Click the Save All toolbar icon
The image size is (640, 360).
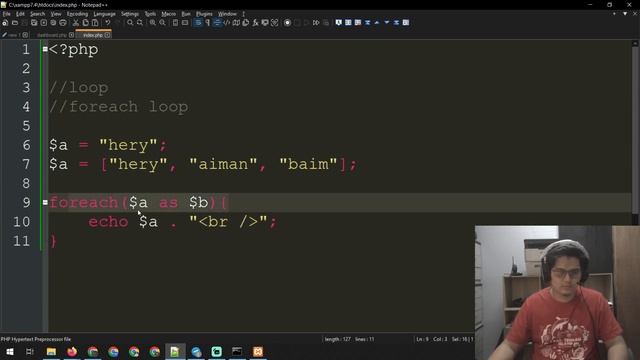tap(34, 23)
